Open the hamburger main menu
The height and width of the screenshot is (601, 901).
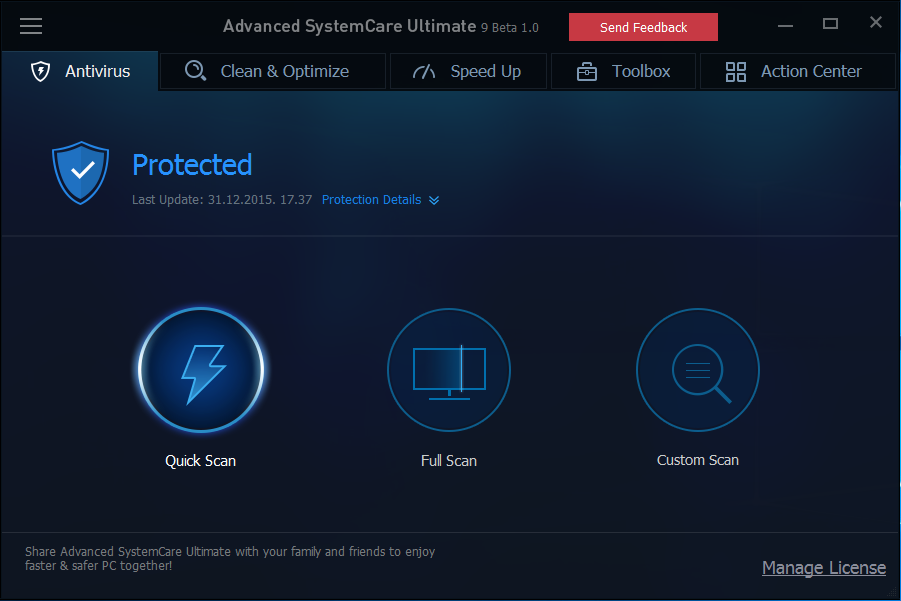click(31, 26)
